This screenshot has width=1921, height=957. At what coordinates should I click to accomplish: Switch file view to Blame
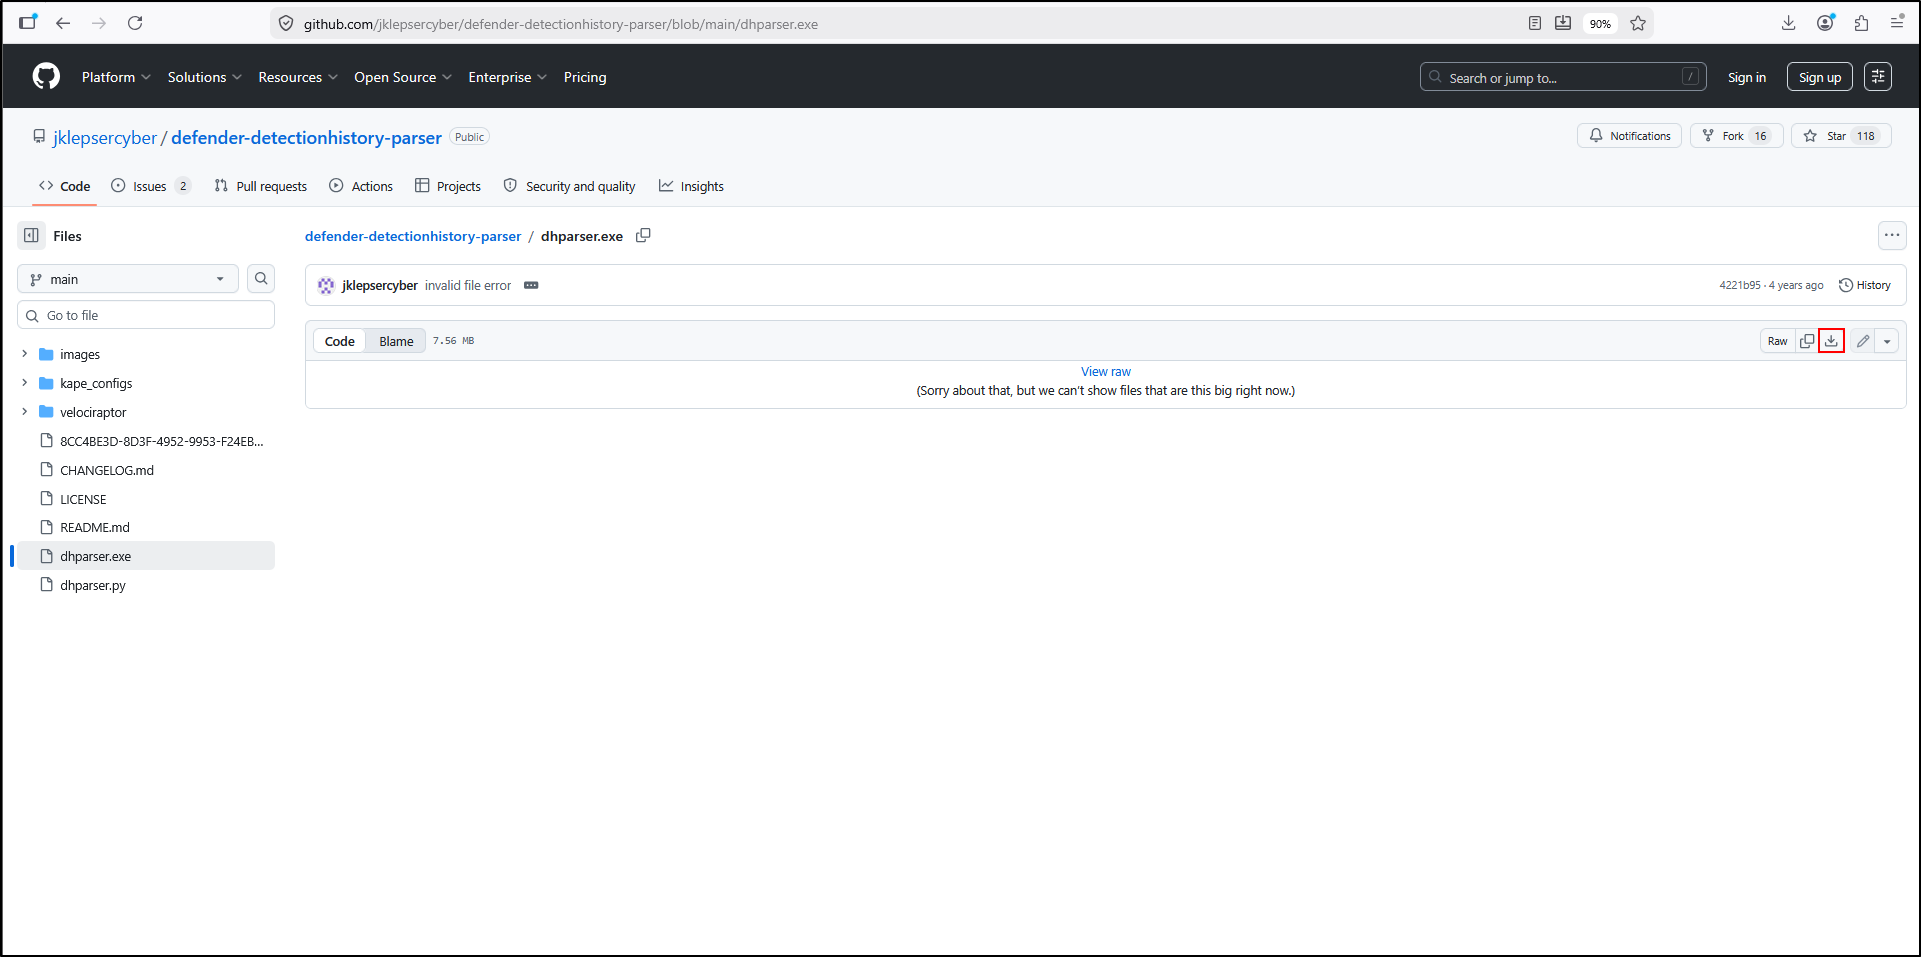click(x=396, y=341)
